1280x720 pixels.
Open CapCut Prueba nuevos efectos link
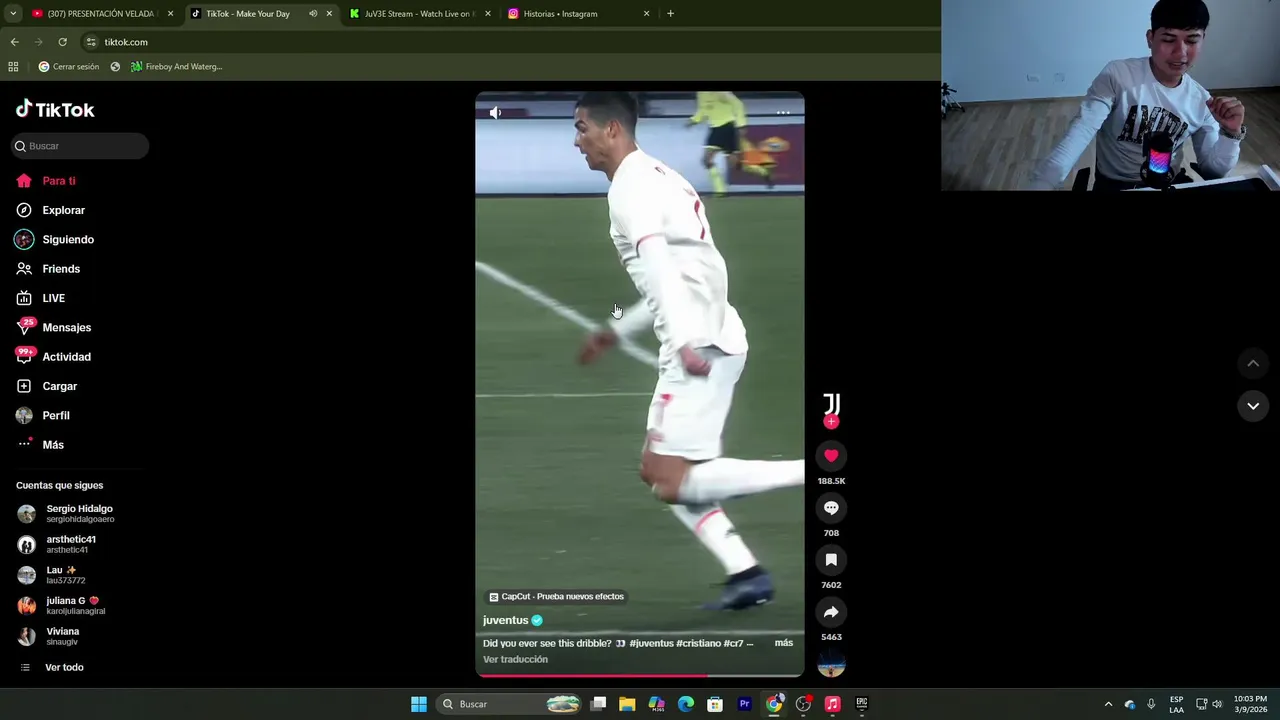click(x=556, y=597)
